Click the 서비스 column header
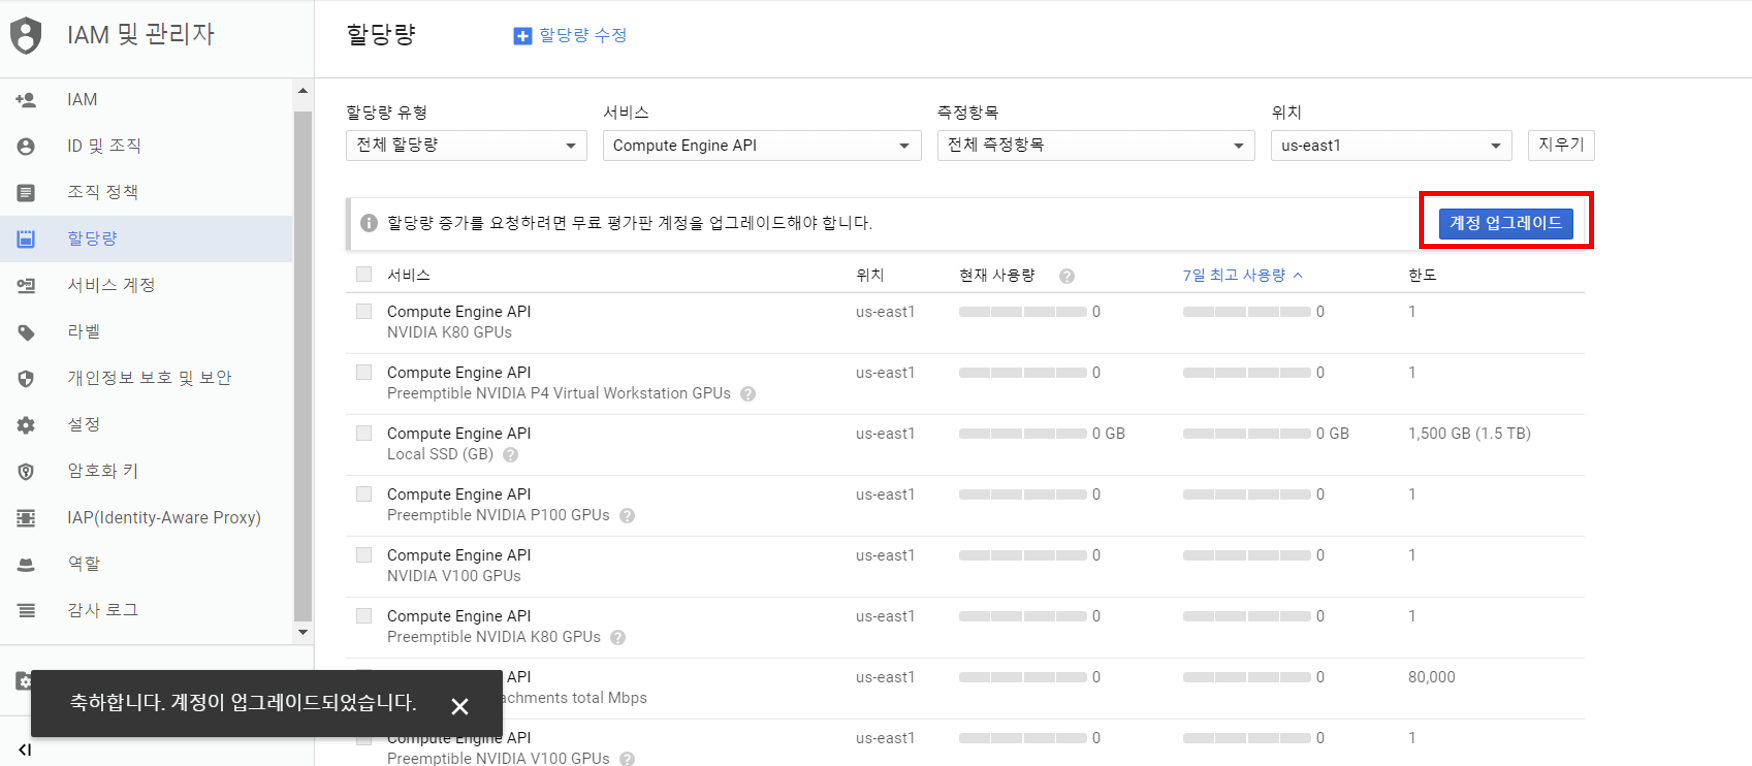This screenshot has width=1752, height=766. pyautogui.click(x=409, y=275)
